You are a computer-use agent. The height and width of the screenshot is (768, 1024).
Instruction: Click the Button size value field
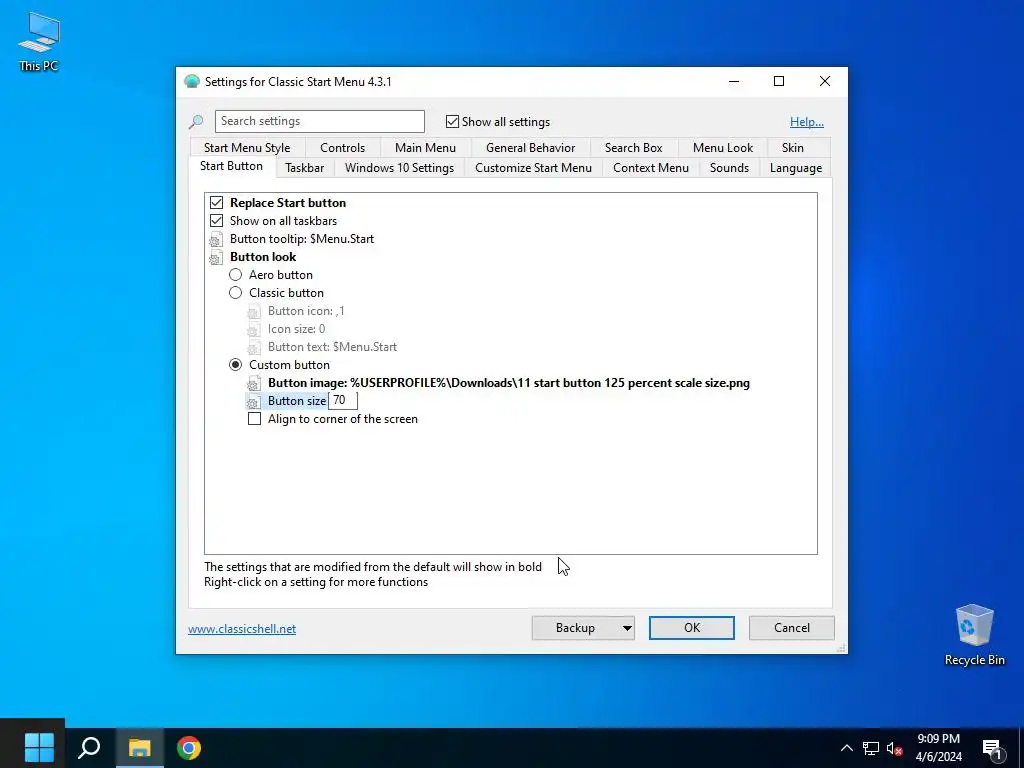click(x=343, y=401)
